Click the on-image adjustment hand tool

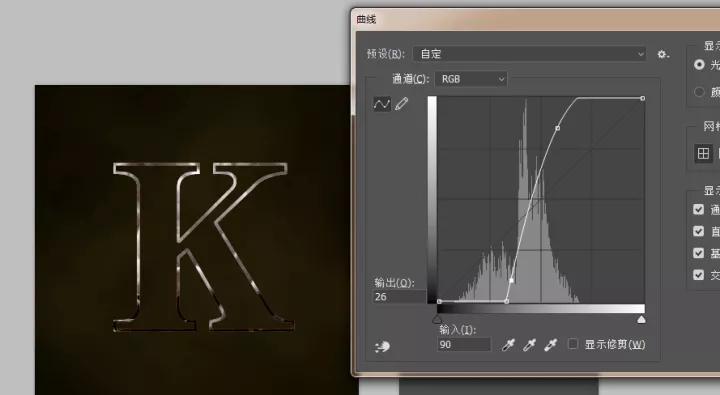tap(382, 346)
